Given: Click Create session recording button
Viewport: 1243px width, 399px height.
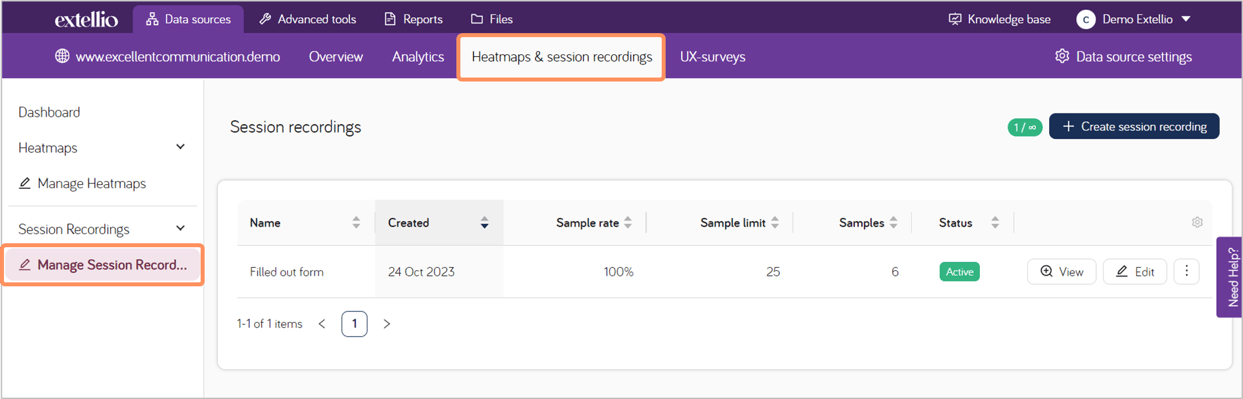Looking at the screenshot, I should tap(1134, 127).
